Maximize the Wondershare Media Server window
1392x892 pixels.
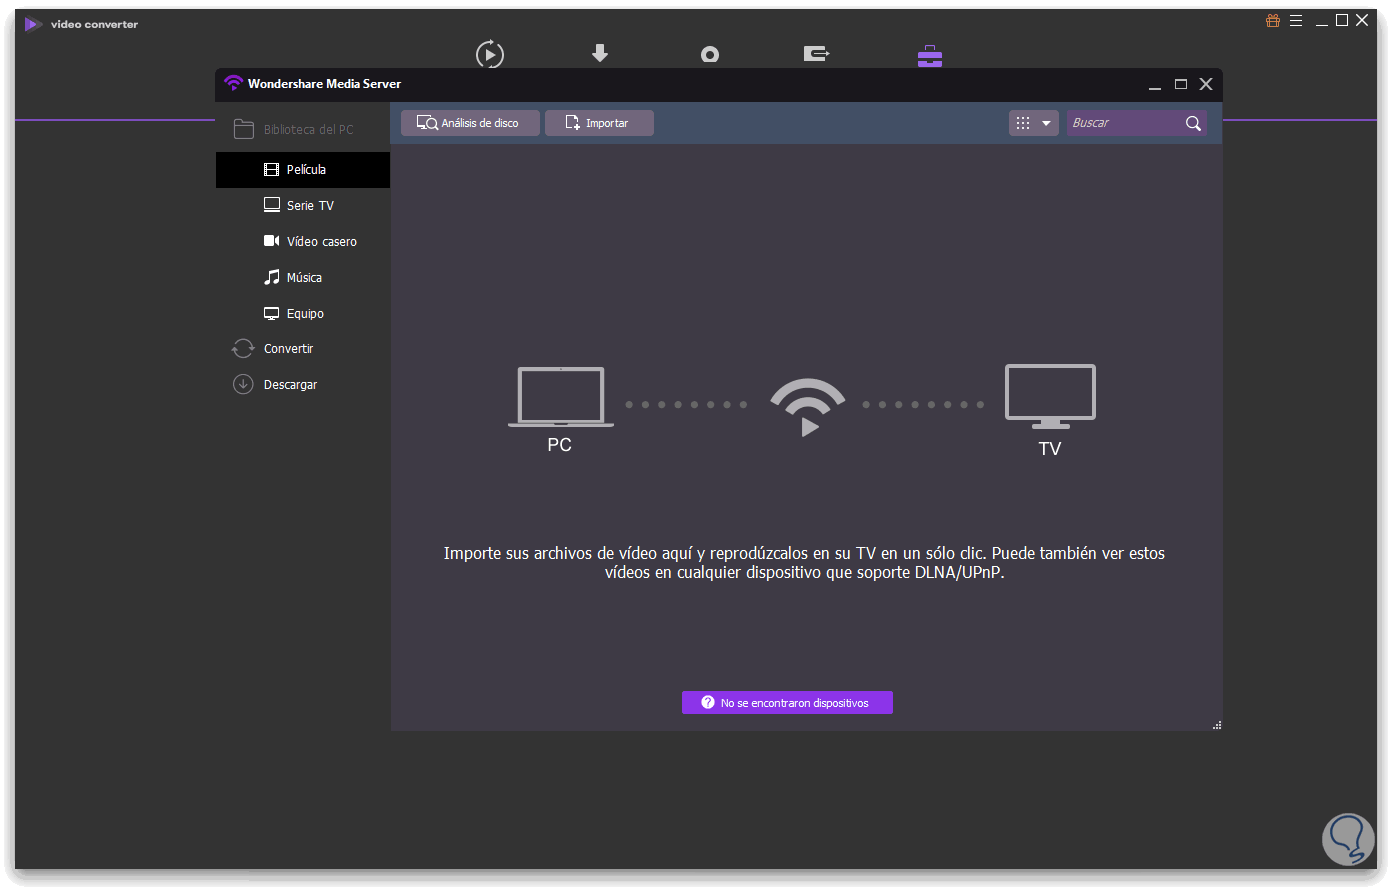click(x=1181, y=84)
